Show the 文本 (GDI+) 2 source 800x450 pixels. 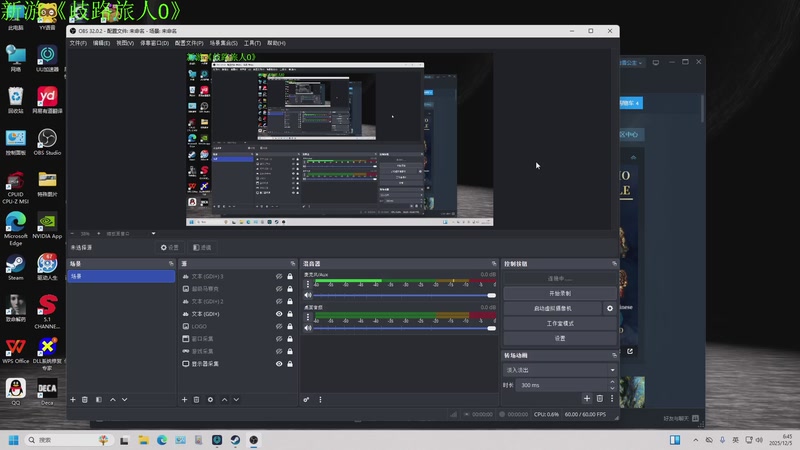pos(279,302)
